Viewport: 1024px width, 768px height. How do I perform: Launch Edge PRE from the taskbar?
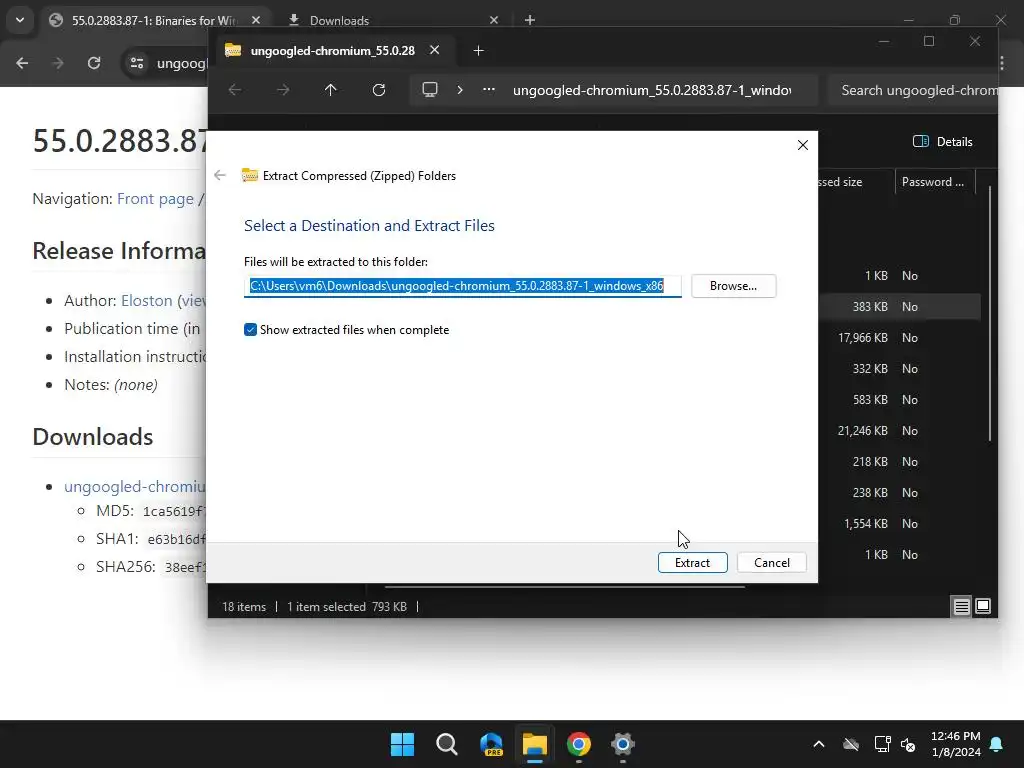(x=490, y=744)
